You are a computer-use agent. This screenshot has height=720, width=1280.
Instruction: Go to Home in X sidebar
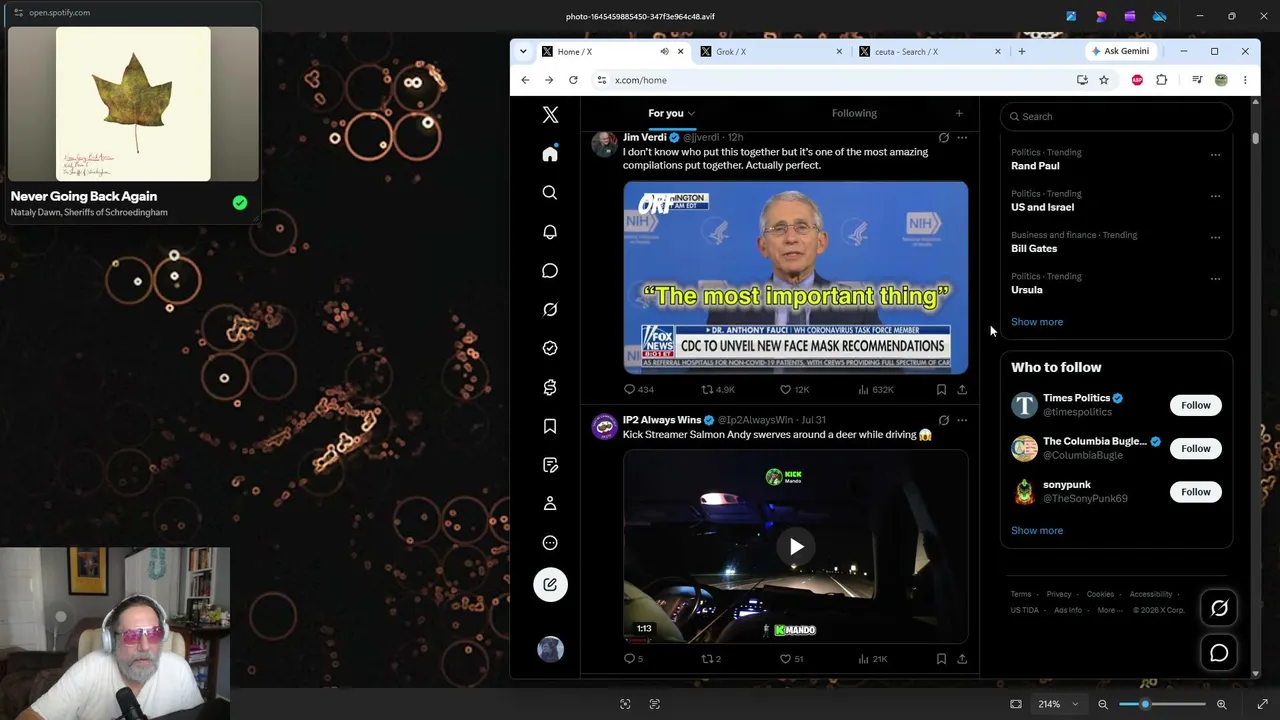550,153
